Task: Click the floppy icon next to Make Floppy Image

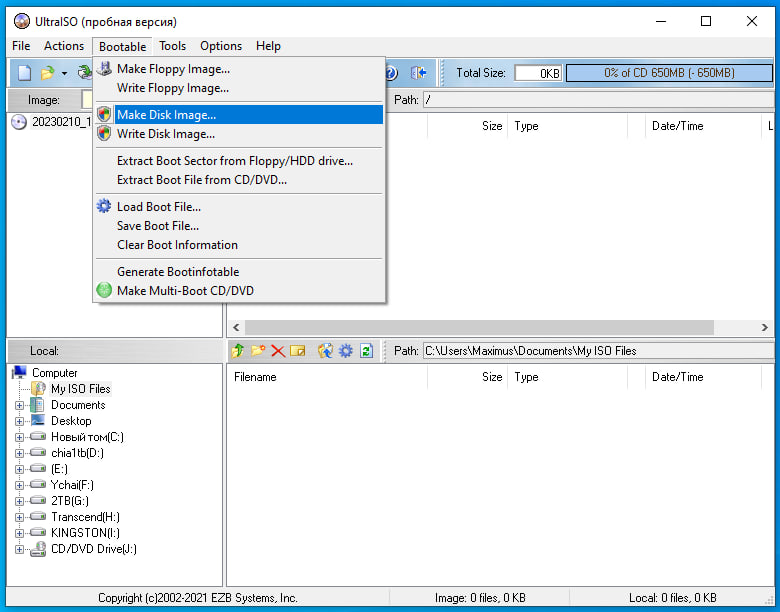Action: (104, 69)
